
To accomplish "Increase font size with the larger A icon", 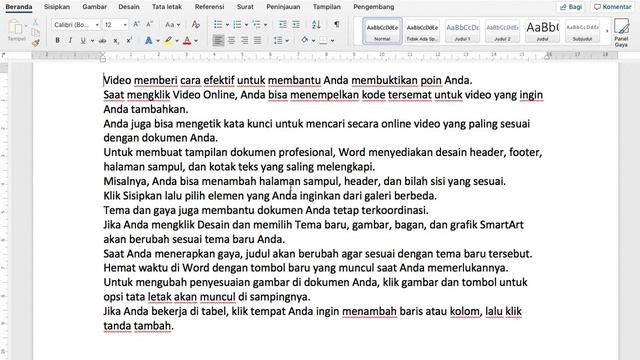I will [137, 24].
